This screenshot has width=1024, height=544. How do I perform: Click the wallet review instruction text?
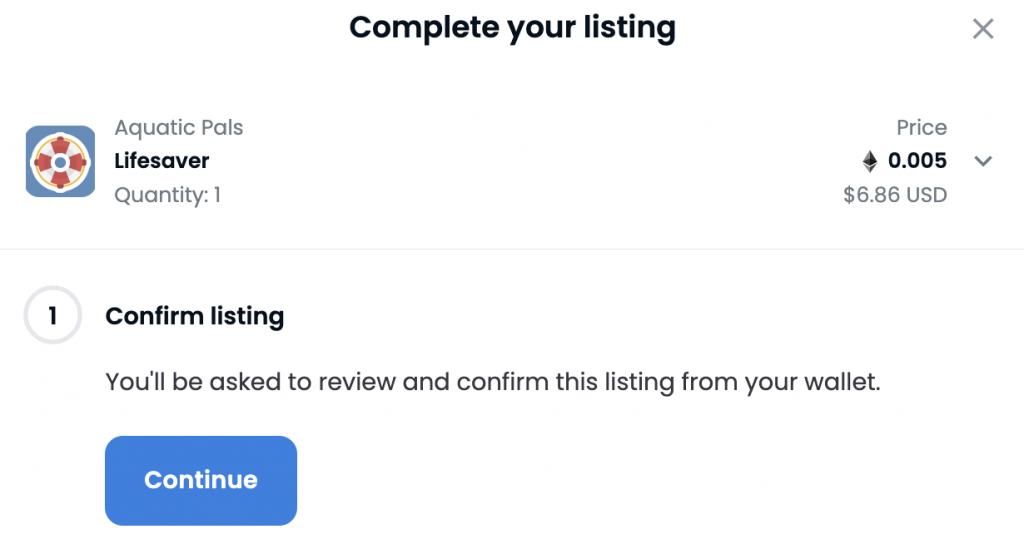[493, 382]
